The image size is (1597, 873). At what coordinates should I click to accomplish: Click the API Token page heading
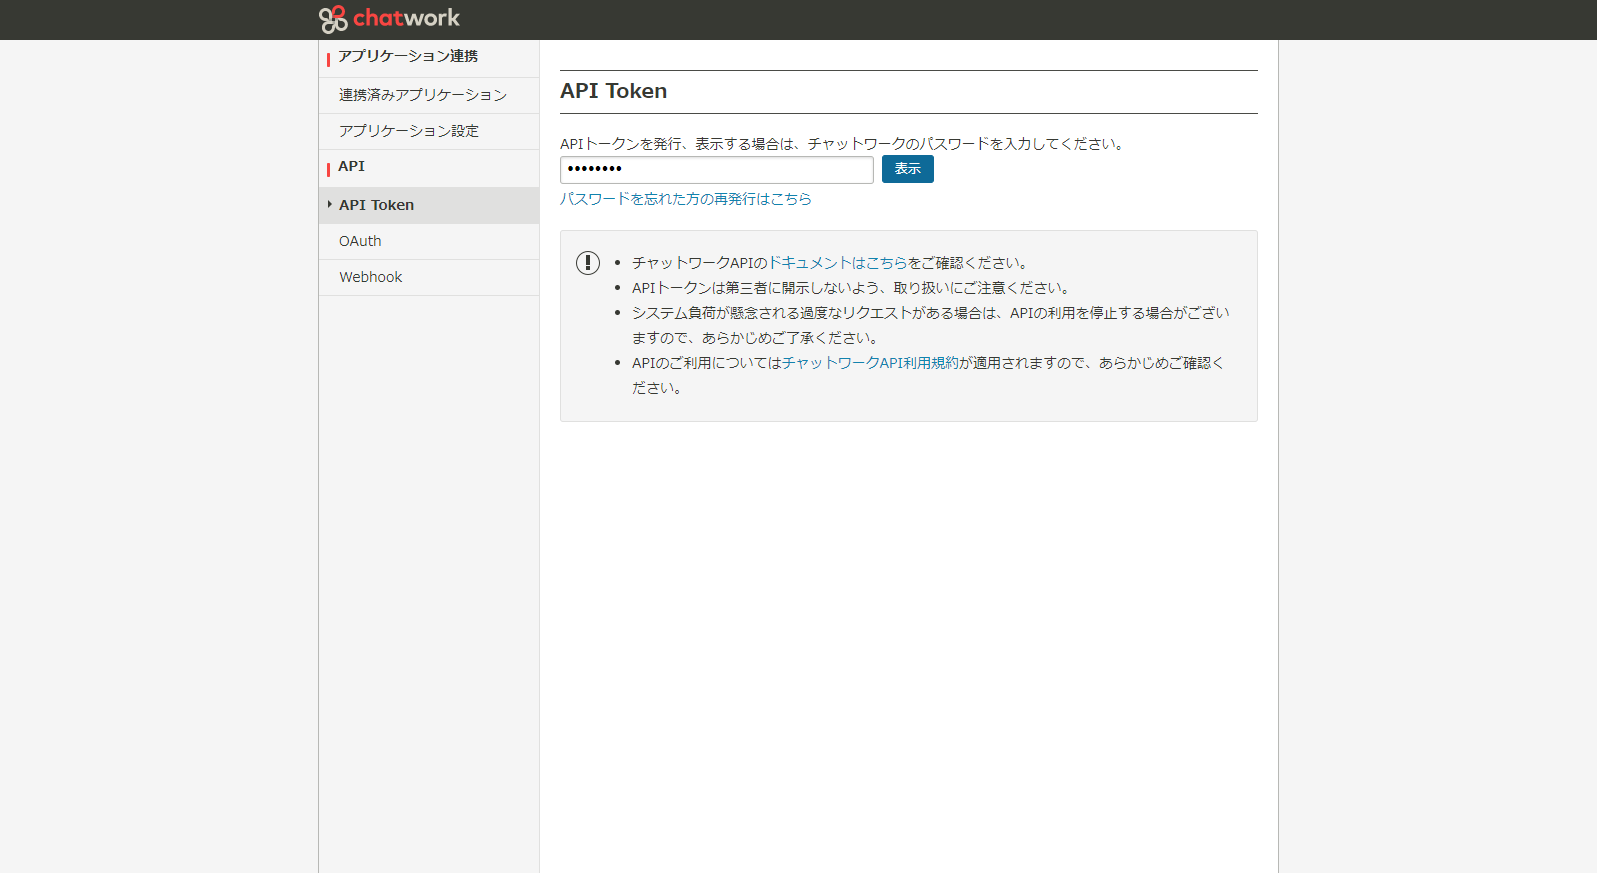614,91
